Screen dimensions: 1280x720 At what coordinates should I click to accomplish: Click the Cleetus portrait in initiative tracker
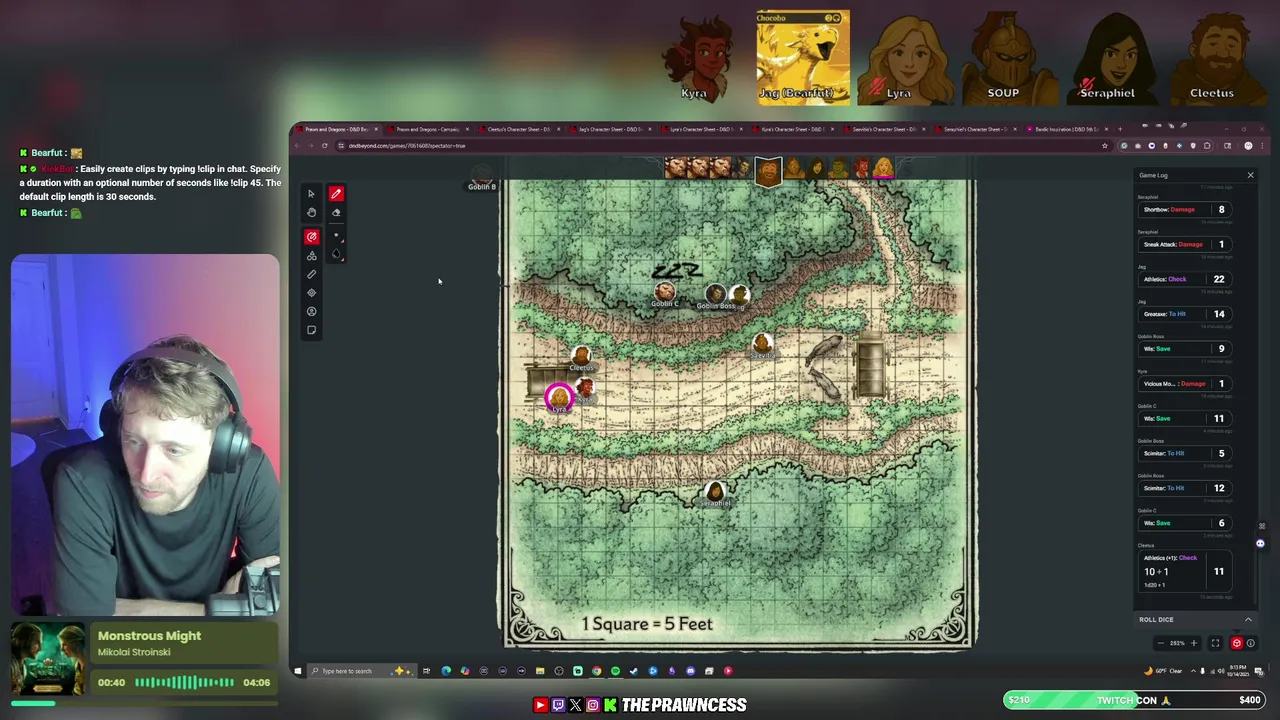click(x=767, y=172)
